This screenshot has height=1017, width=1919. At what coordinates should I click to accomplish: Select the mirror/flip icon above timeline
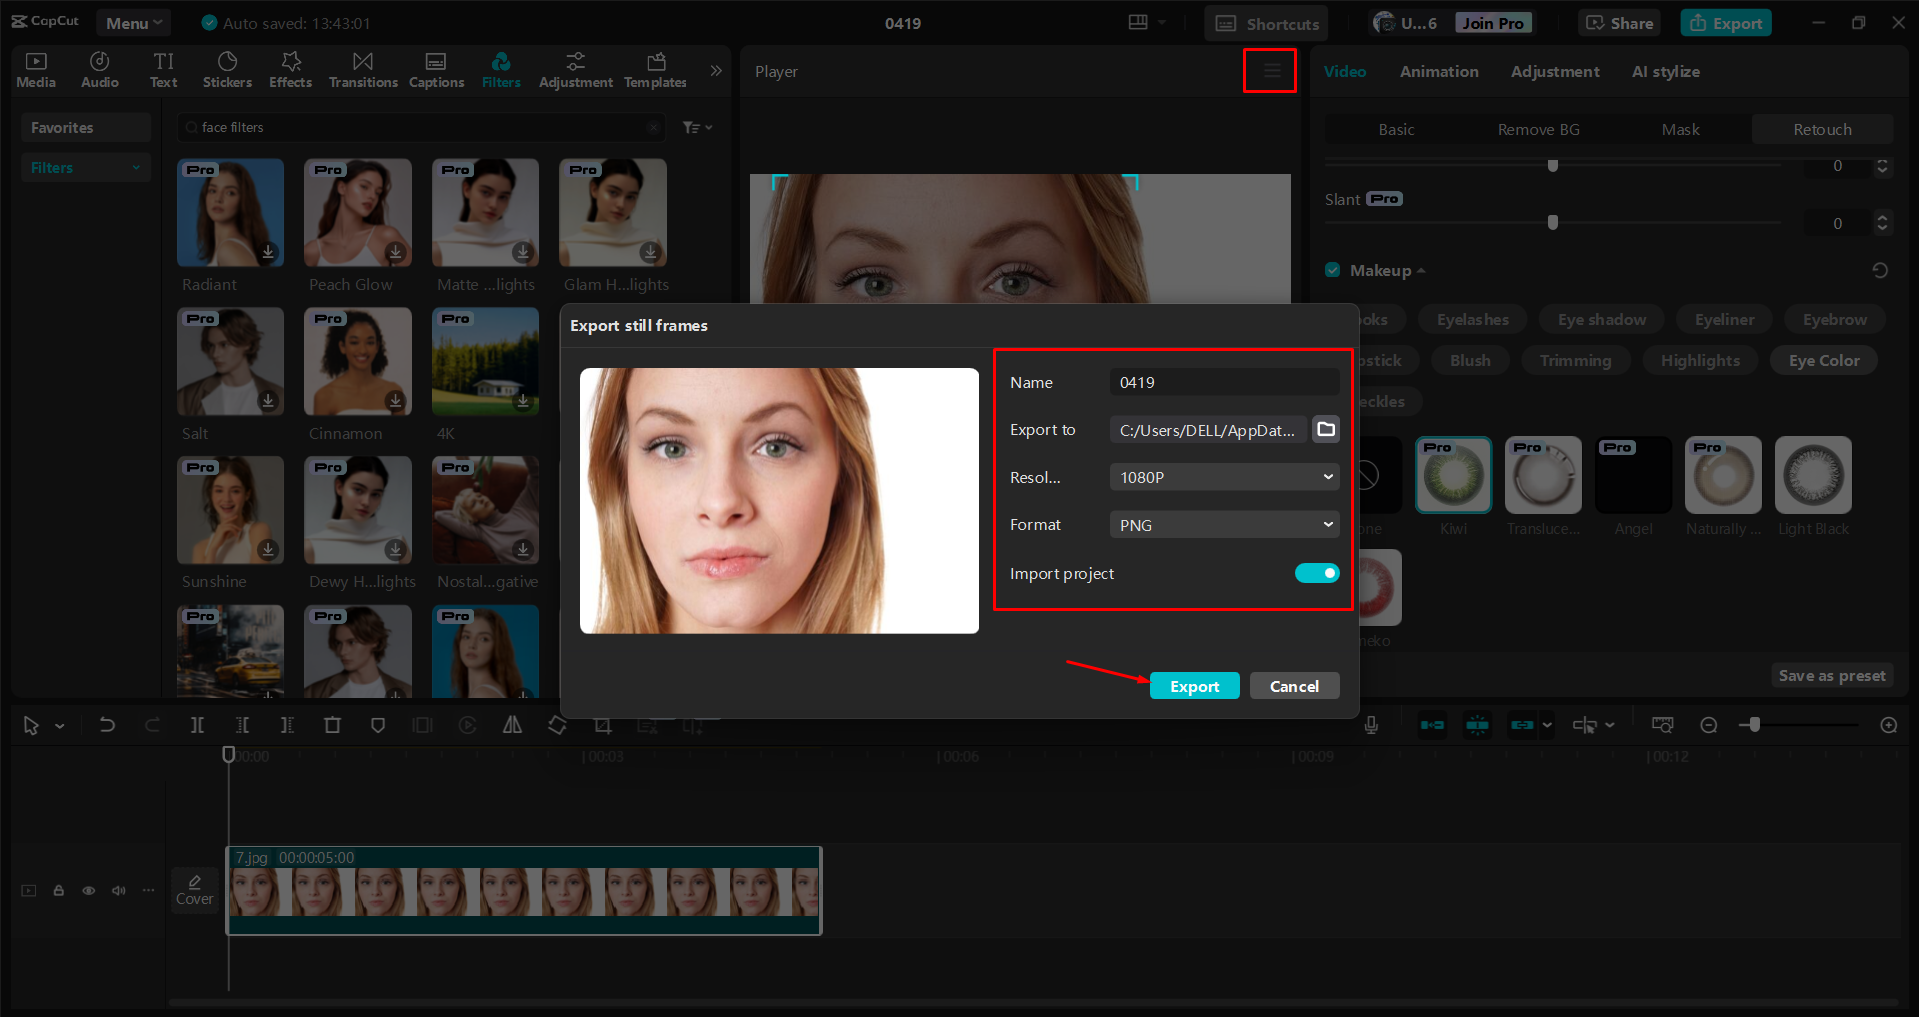(512, 725)
